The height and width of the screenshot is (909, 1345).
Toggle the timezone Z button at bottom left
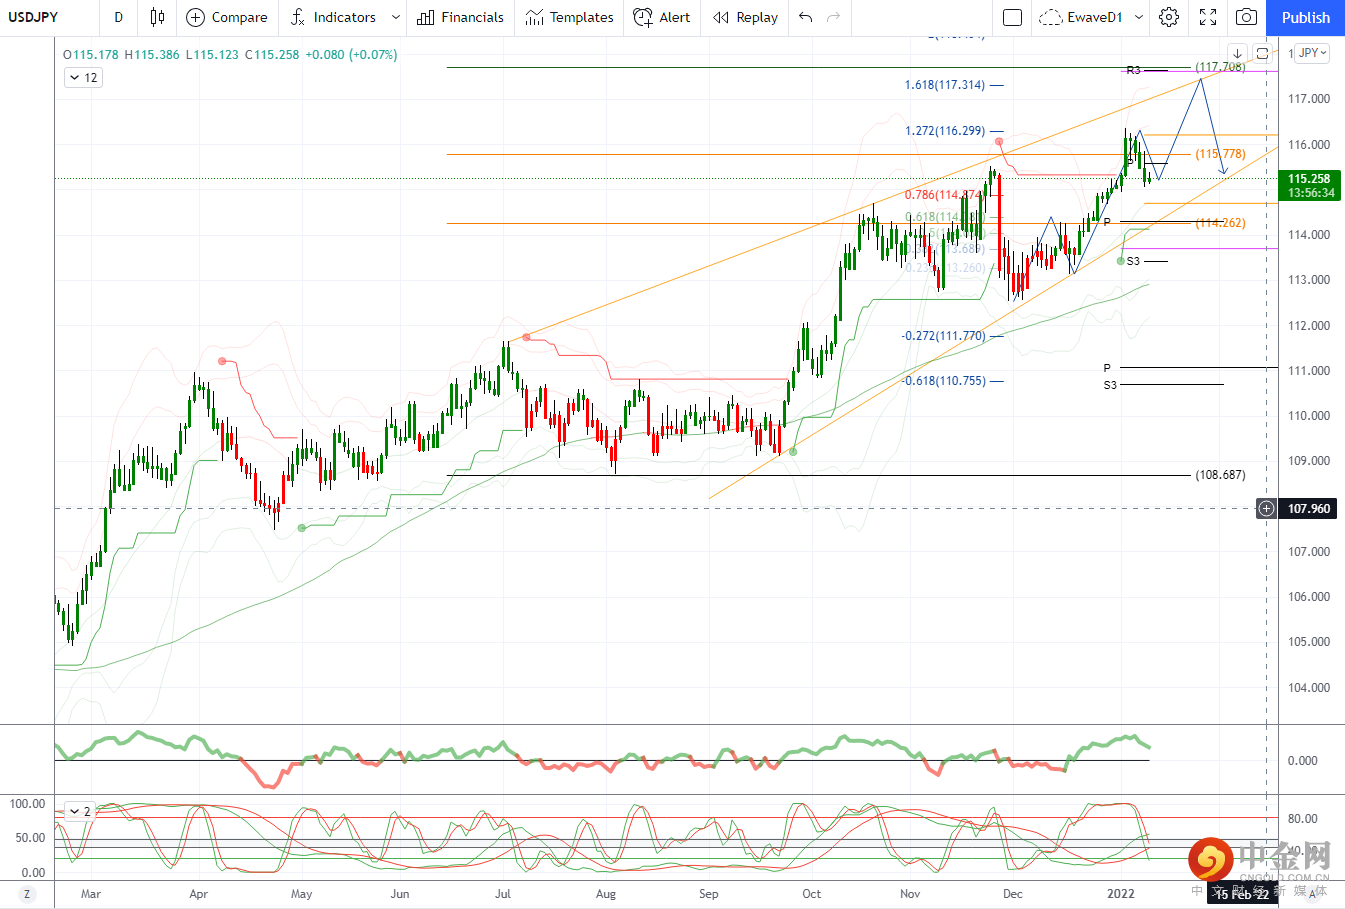[x=27, y=894]
